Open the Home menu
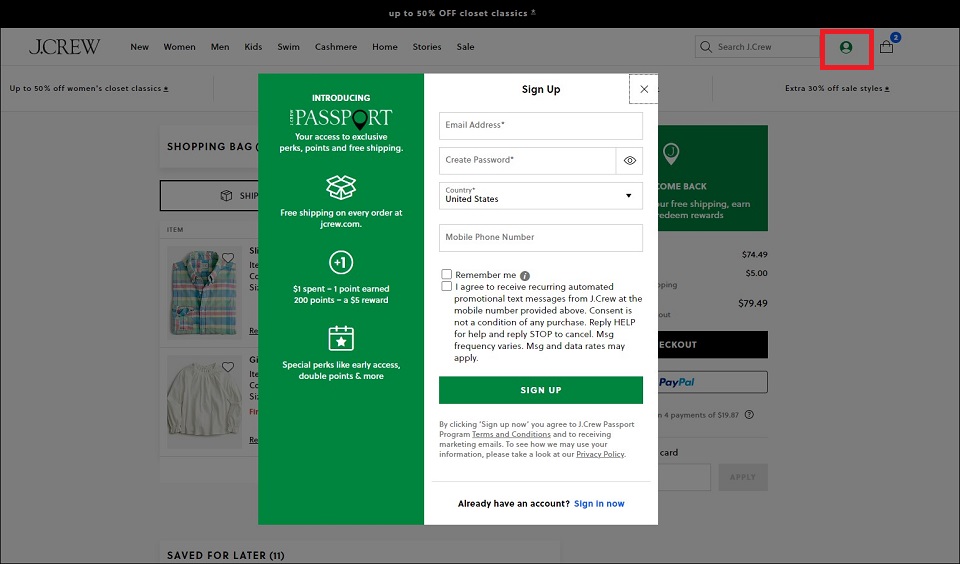The image size is (960, 564). 384,47
